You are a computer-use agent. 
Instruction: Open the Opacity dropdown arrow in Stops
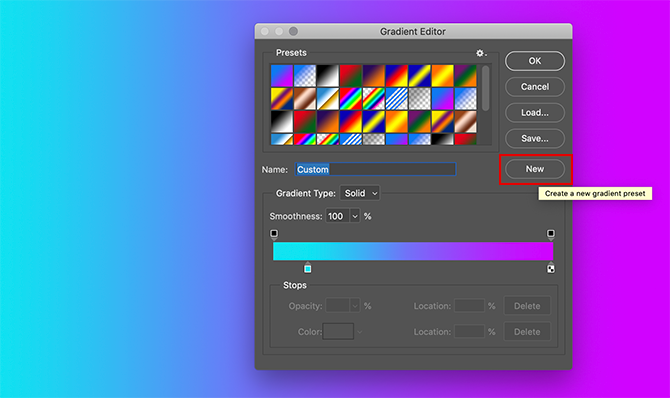[x=355, y=306]
